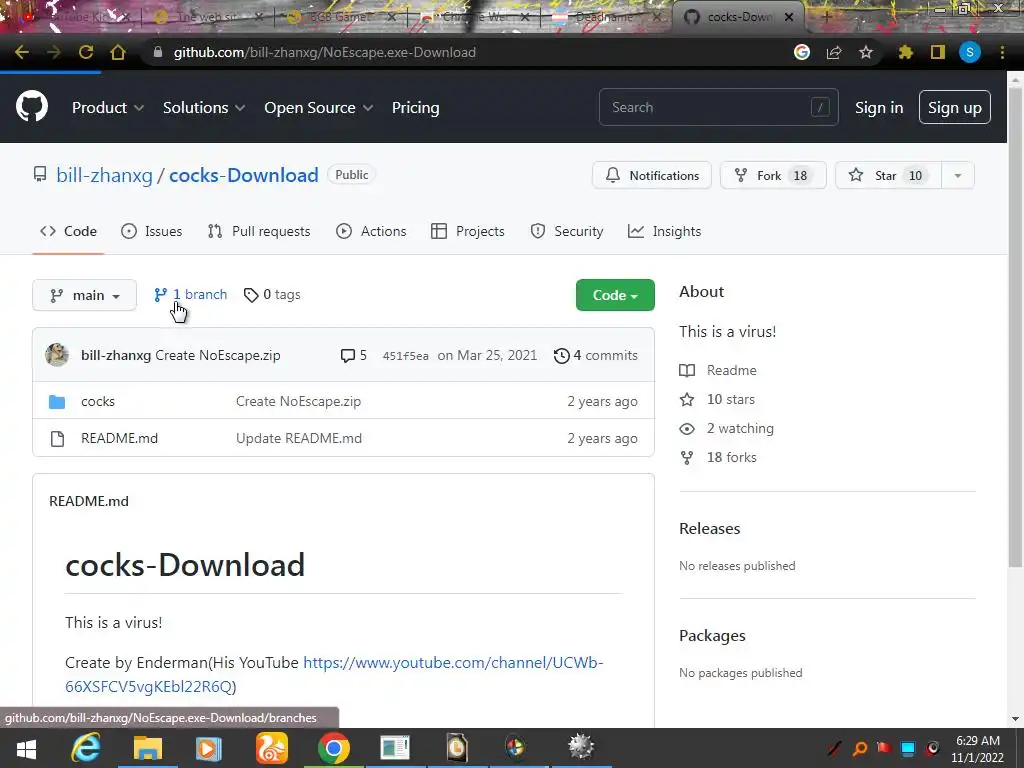
Task: Open the Enderman YouTube channel link
Action: (x=334, y=674)
